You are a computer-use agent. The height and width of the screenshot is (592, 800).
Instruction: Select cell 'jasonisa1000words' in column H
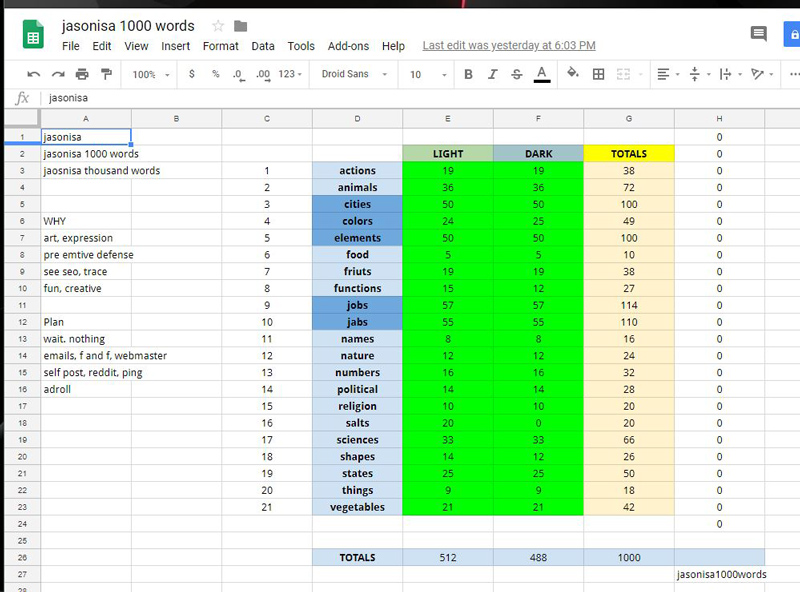[719, 575]
